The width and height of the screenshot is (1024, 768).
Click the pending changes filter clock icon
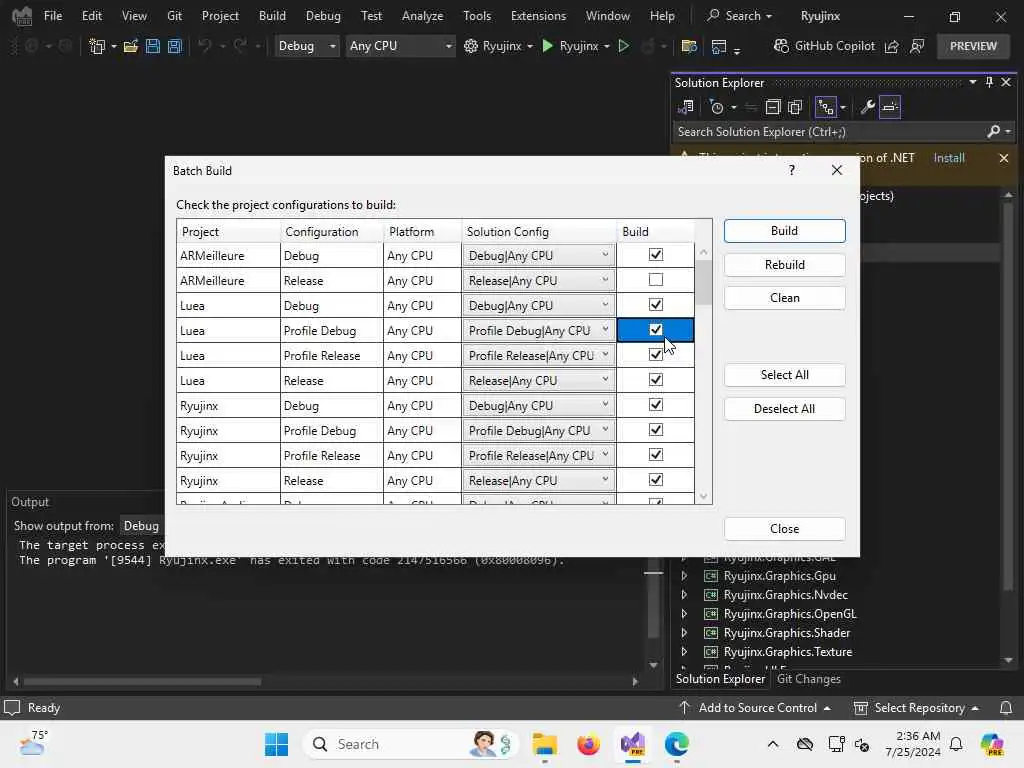click(x=716, y=106)
